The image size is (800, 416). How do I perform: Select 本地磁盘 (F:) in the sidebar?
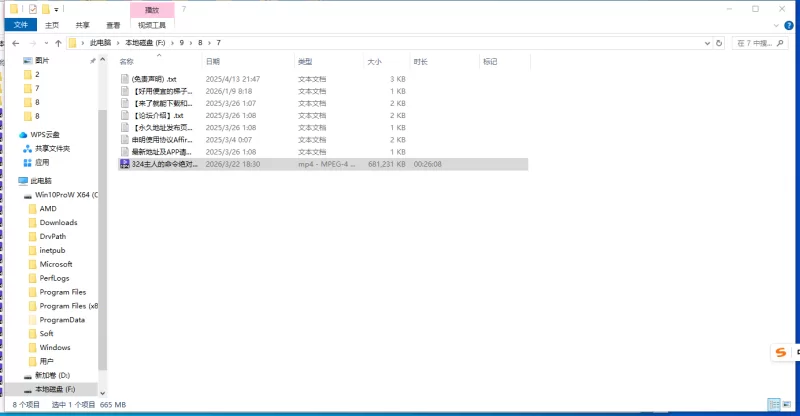[55, 389]
